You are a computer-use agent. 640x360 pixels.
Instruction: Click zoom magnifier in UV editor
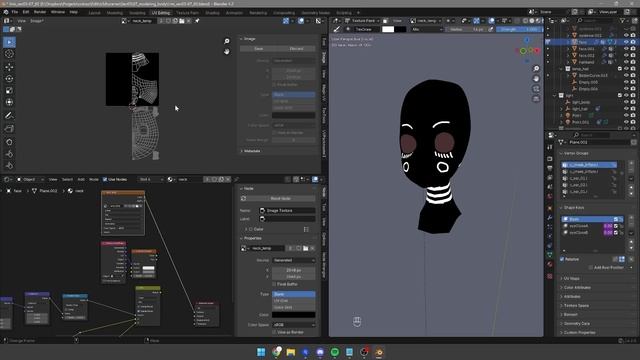coord(227,41)
